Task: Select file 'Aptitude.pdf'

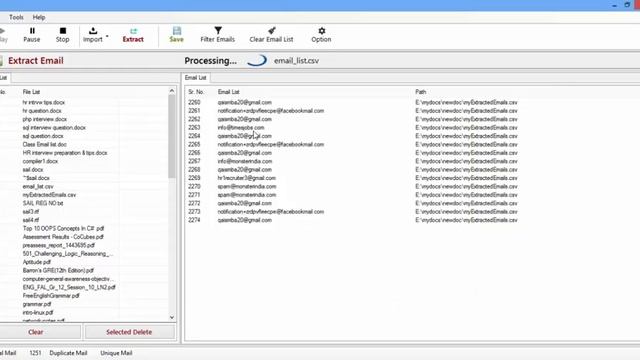Action: (x=37, y=262)
